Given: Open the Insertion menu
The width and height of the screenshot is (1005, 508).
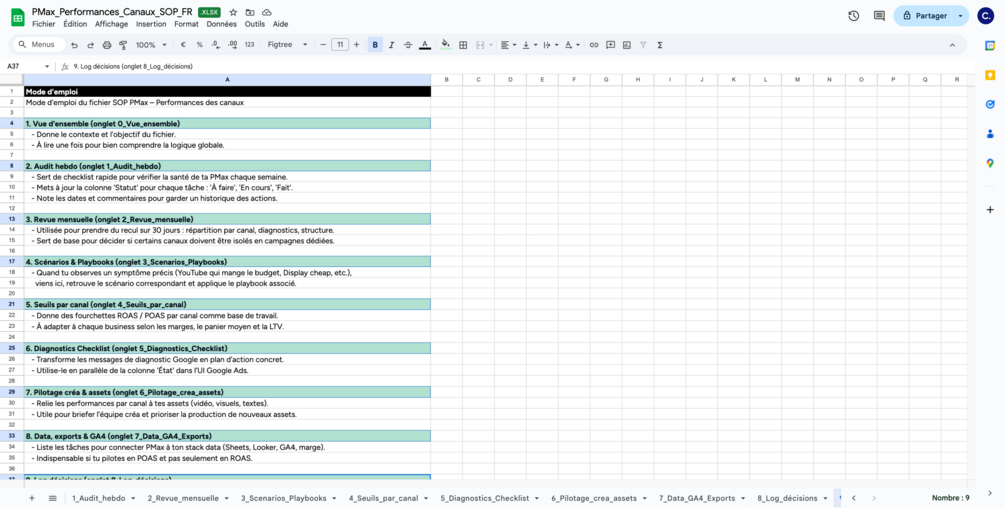Looking at the screenshot, I should [x=151, y=24].
